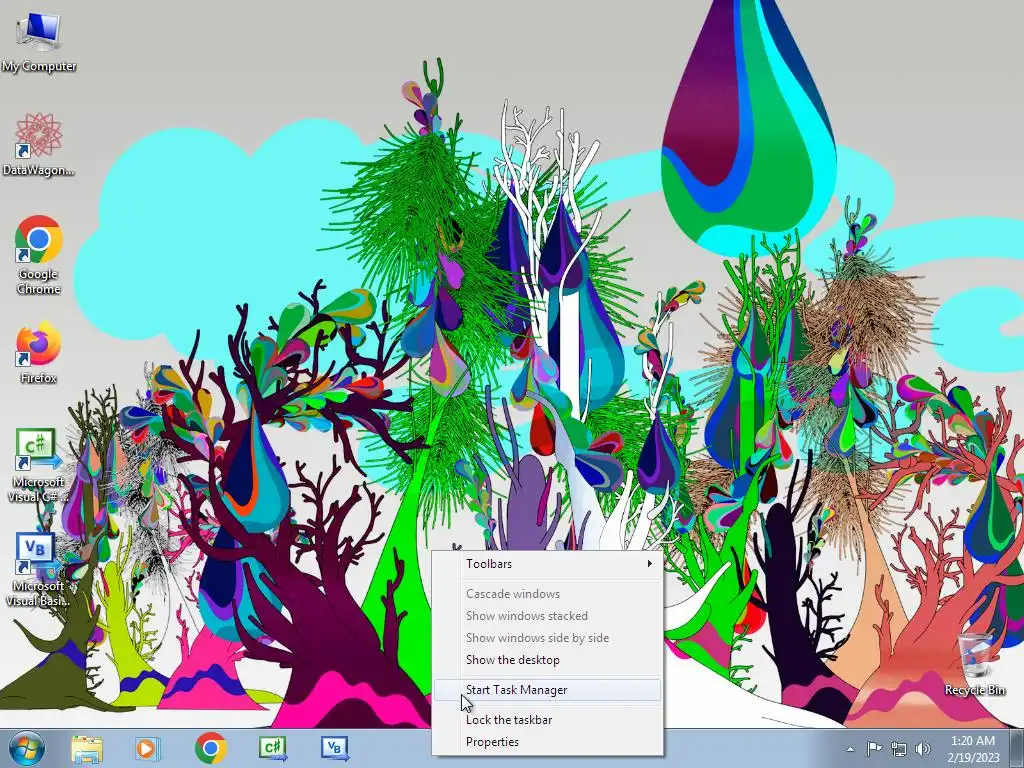
Task: Open taskbar Properties menu item
Action: (547, 742)
